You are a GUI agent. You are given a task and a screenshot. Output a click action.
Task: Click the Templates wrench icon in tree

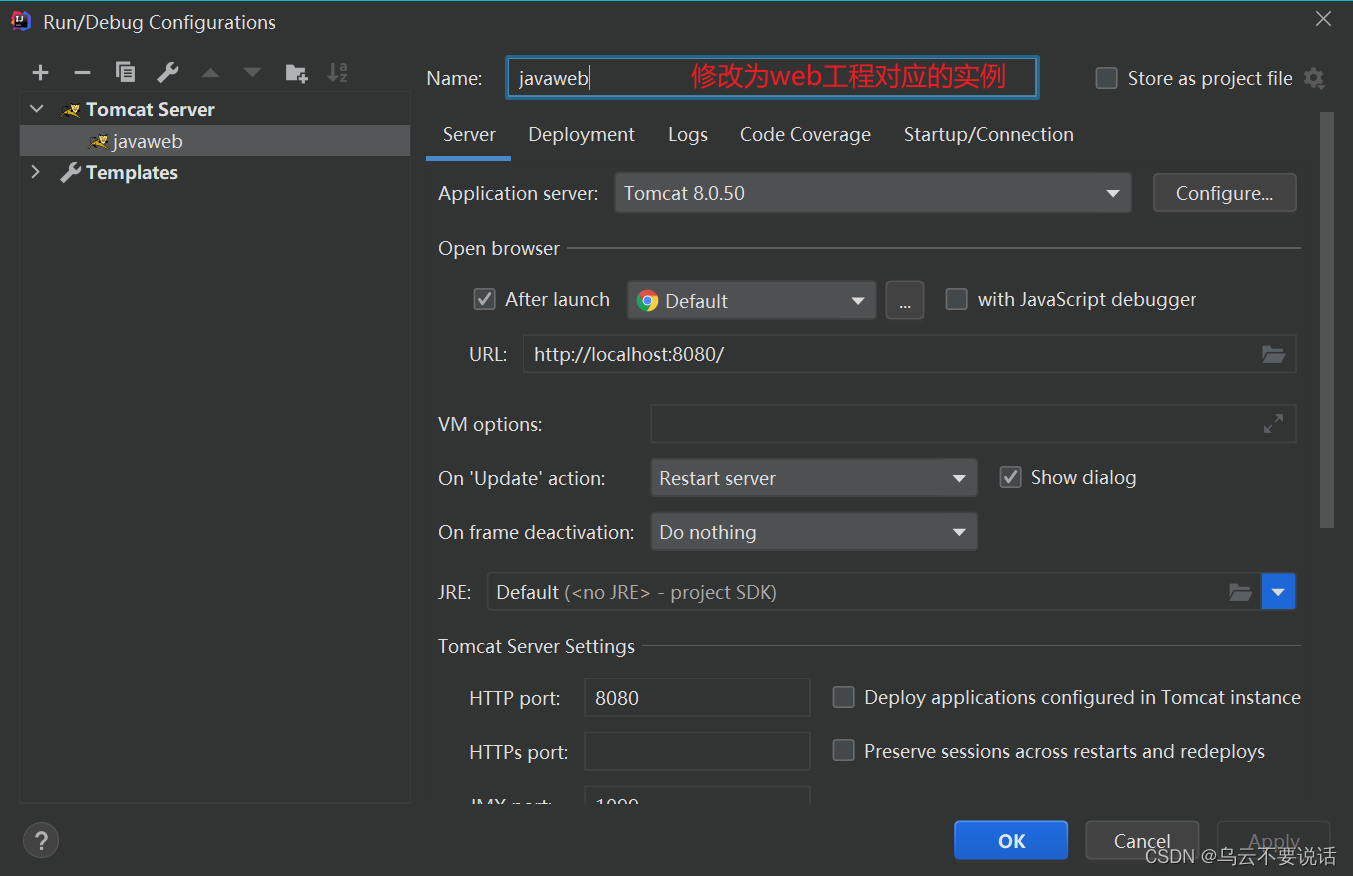click(x=70, y=172)
